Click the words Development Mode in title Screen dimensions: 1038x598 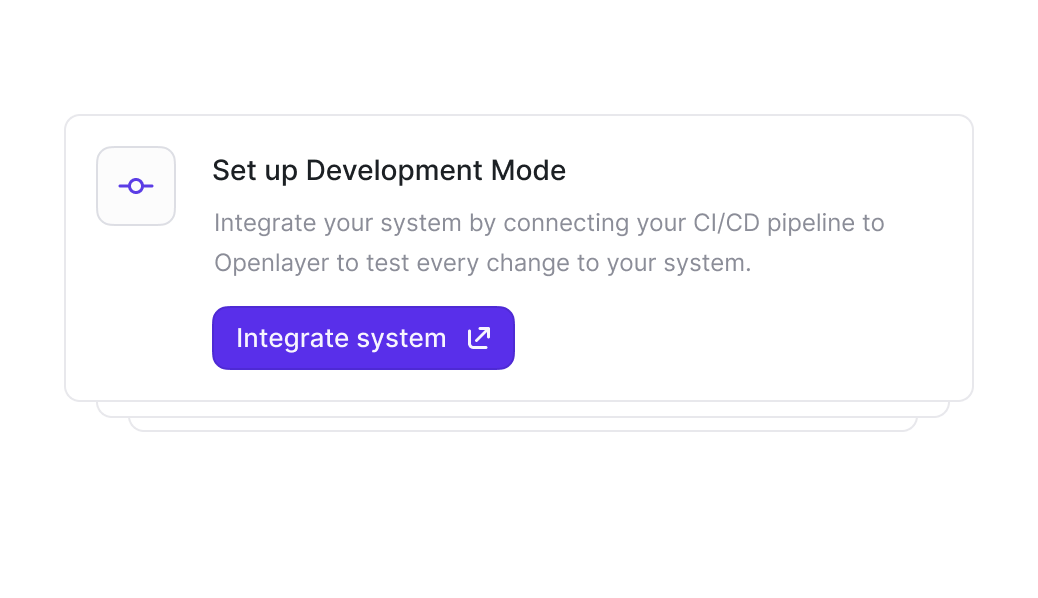pyautogui.click(x=436, y=170)
